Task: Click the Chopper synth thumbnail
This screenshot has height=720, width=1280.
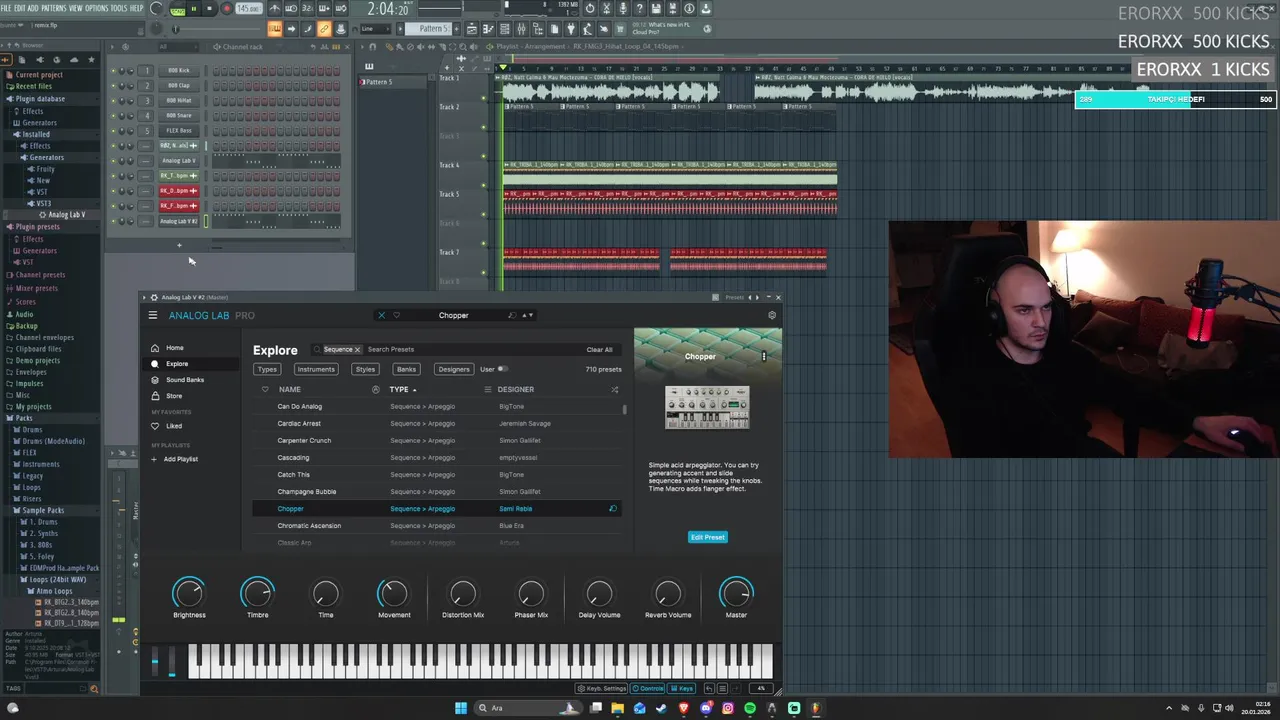Action: click(707, 407)
